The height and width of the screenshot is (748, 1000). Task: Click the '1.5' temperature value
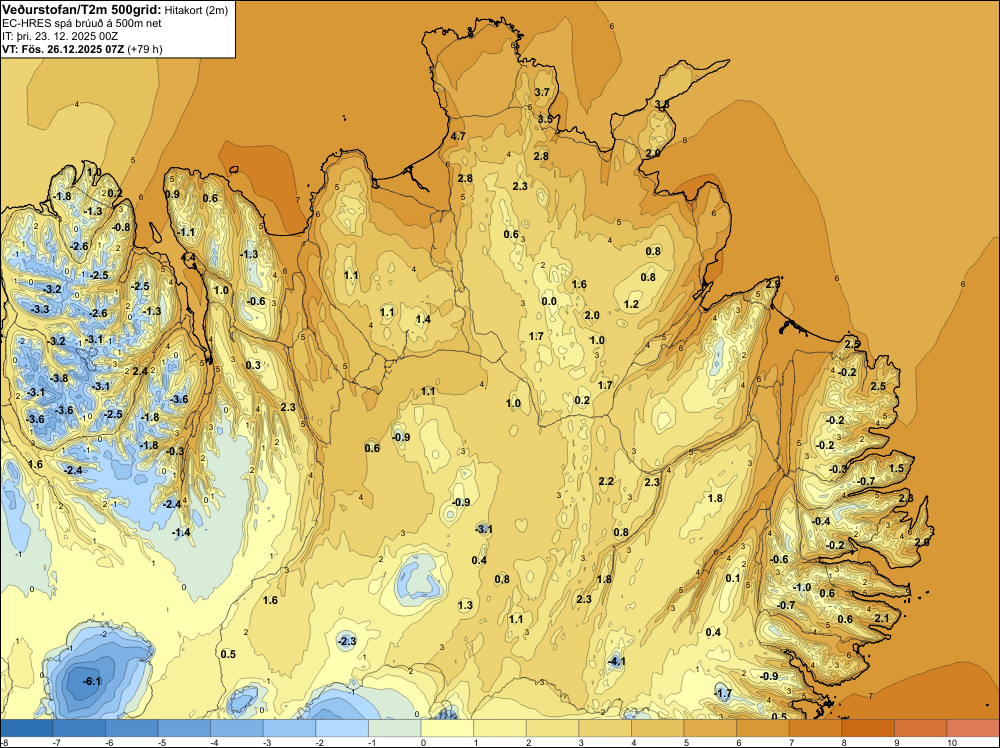(896, 468)
